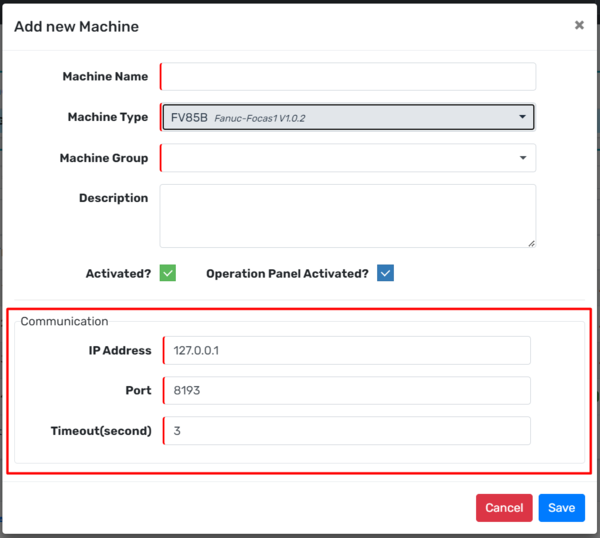The width and height of the screenshot is (600, 538).
Task: Focus the Description text area
Action: 348,215
